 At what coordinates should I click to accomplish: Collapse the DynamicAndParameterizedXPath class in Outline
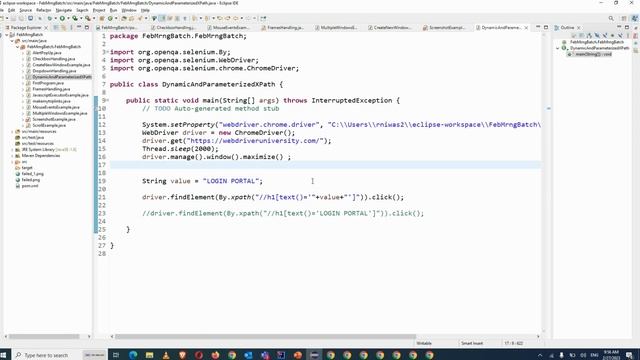point(558,48)
